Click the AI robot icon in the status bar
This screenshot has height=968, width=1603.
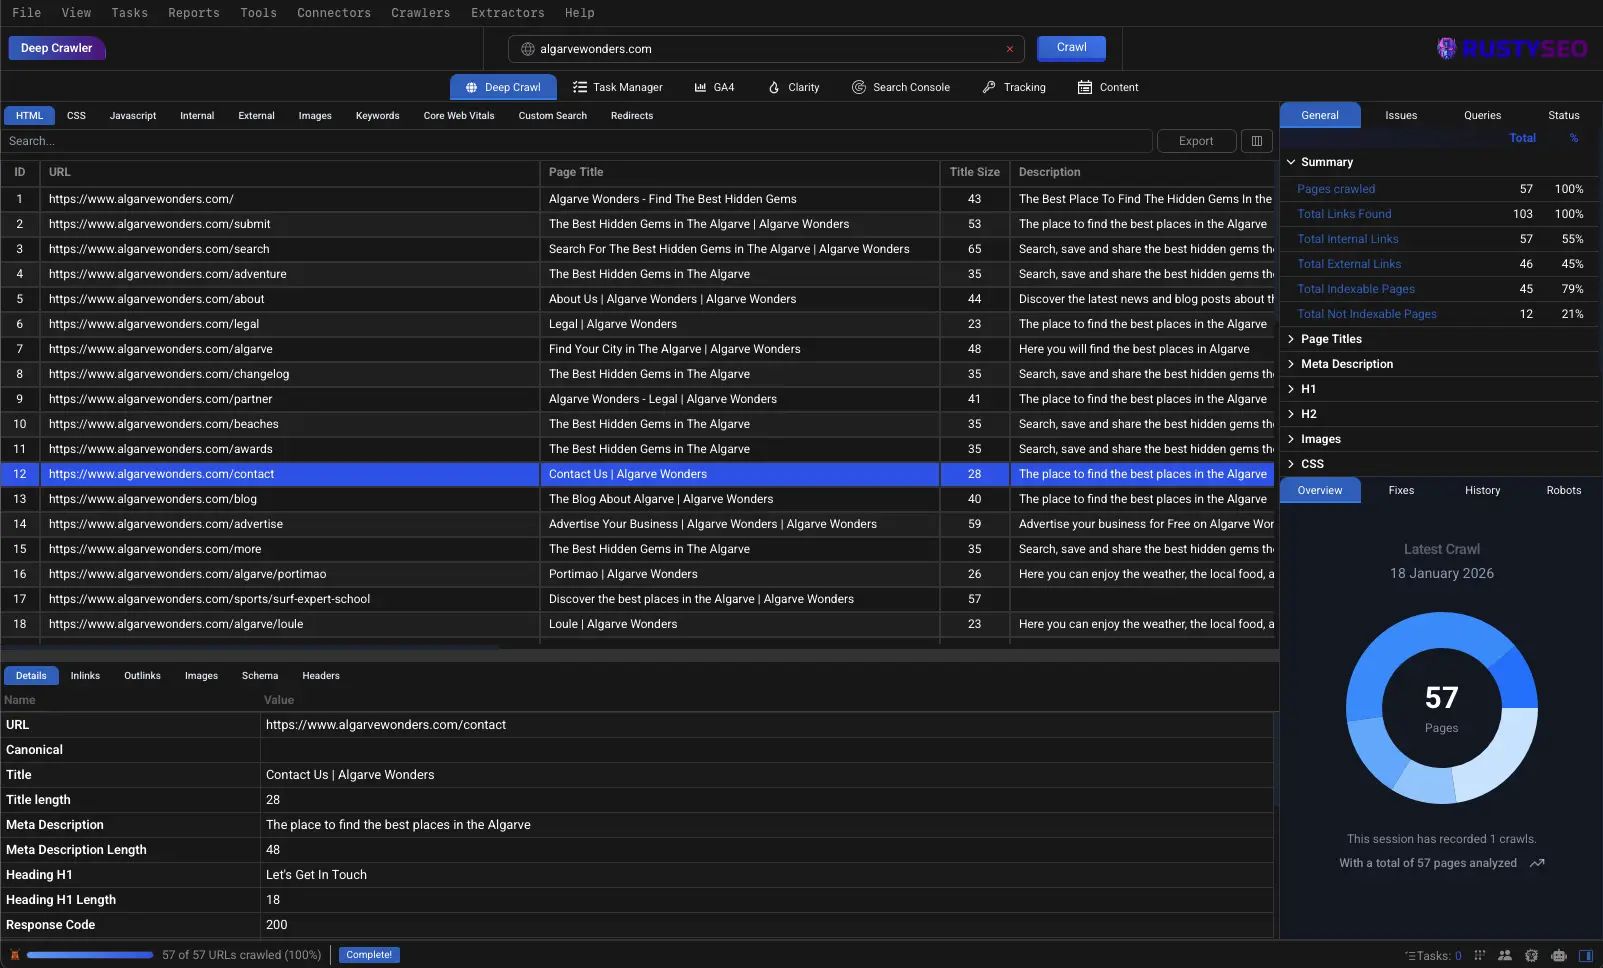coord(1559,955)
